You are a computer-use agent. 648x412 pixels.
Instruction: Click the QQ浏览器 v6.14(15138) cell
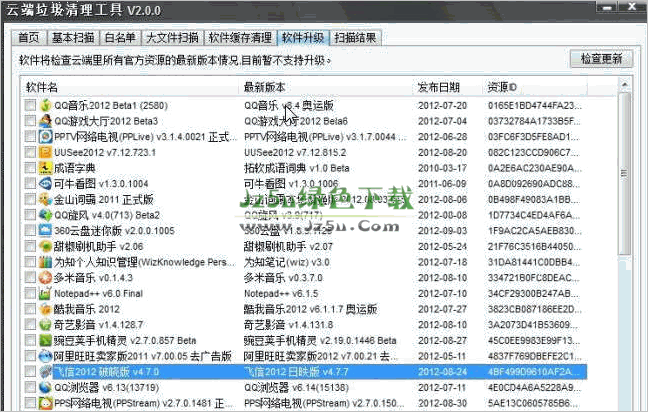(296, 388)
